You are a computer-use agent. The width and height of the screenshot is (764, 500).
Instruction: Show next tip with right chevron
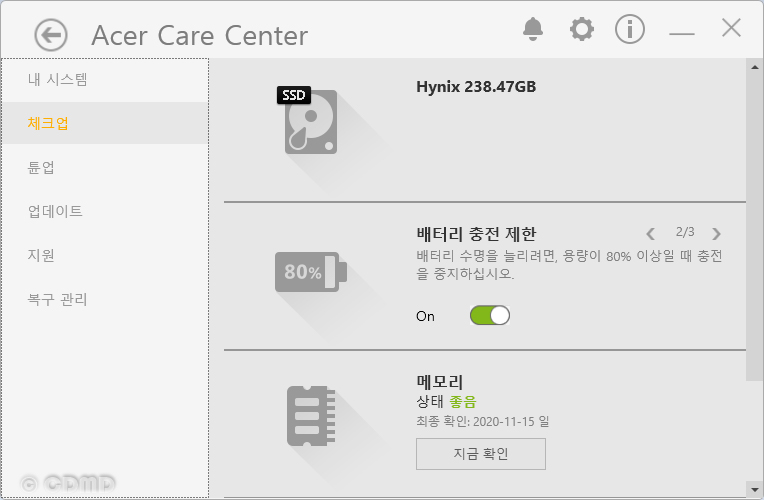point(716,234)
